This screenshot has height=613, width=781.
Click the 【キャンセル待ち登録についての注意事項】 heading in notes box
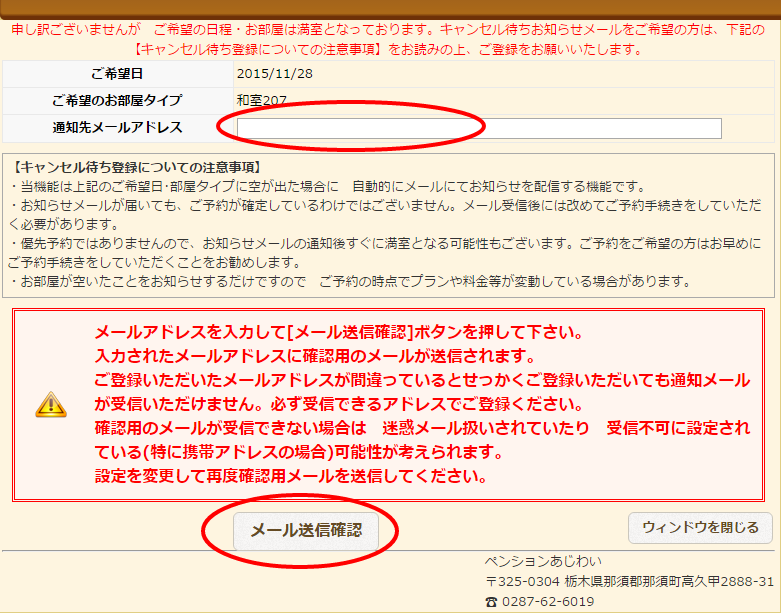[x=136, y=167]
